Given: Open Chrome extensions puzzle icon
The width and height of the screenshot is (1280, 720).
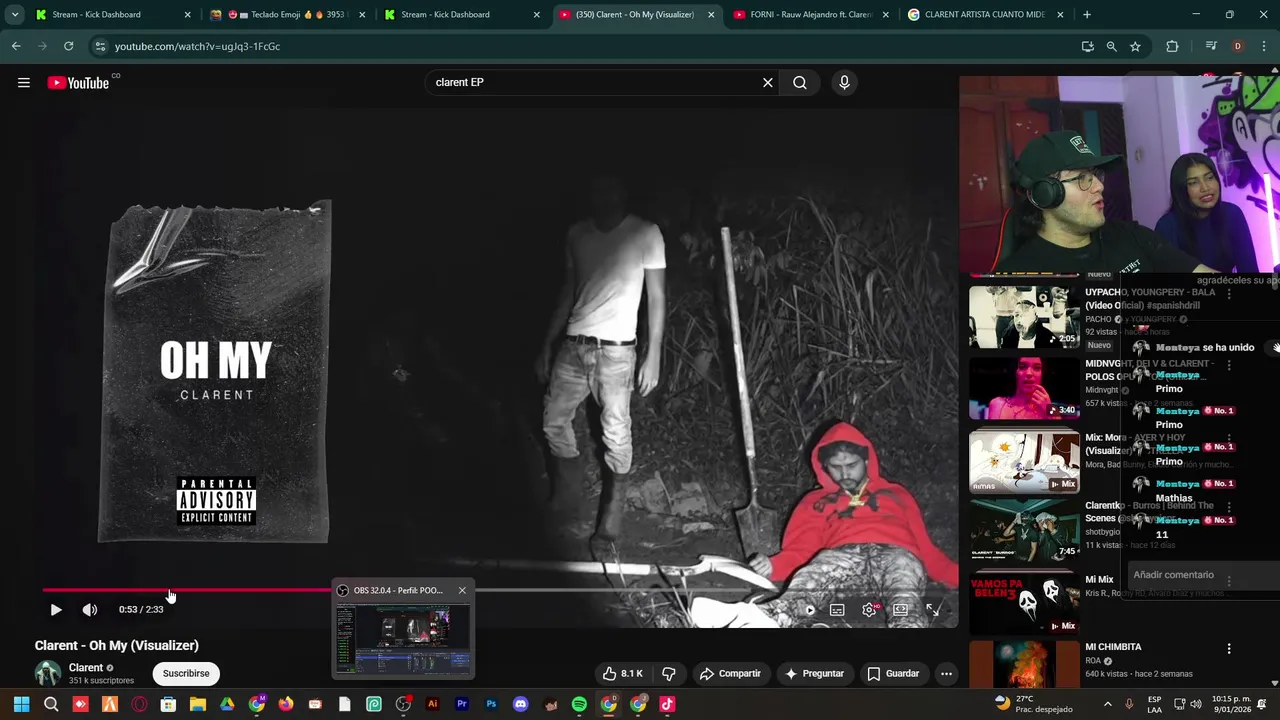Looking at the screenshot, I should tap(1172, 46).
